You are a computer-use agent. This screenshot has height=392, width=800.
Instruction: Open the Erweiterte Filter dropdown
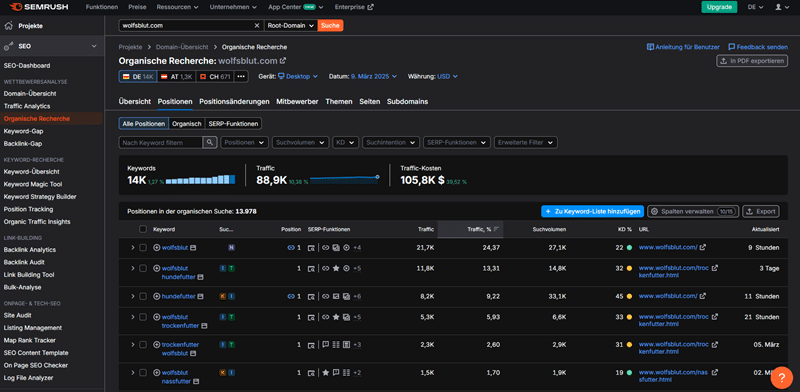click(526, 142)
